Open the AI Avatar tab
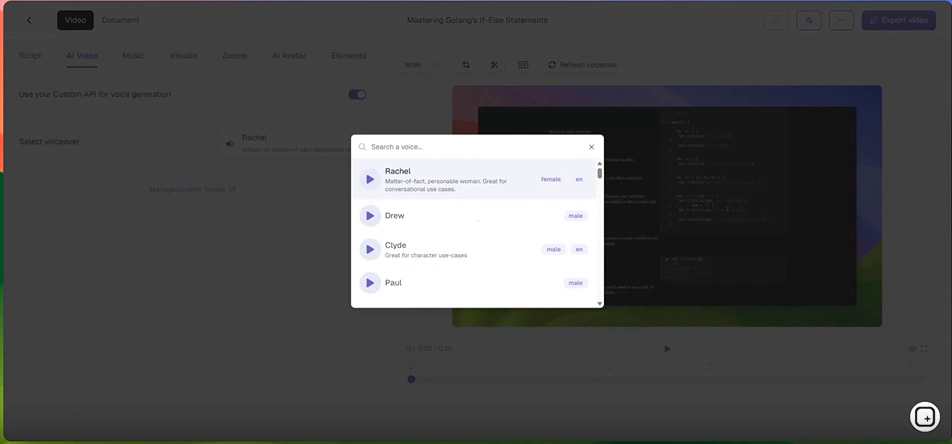The width and height of the screenshot is (952, 444). [289, 55]
